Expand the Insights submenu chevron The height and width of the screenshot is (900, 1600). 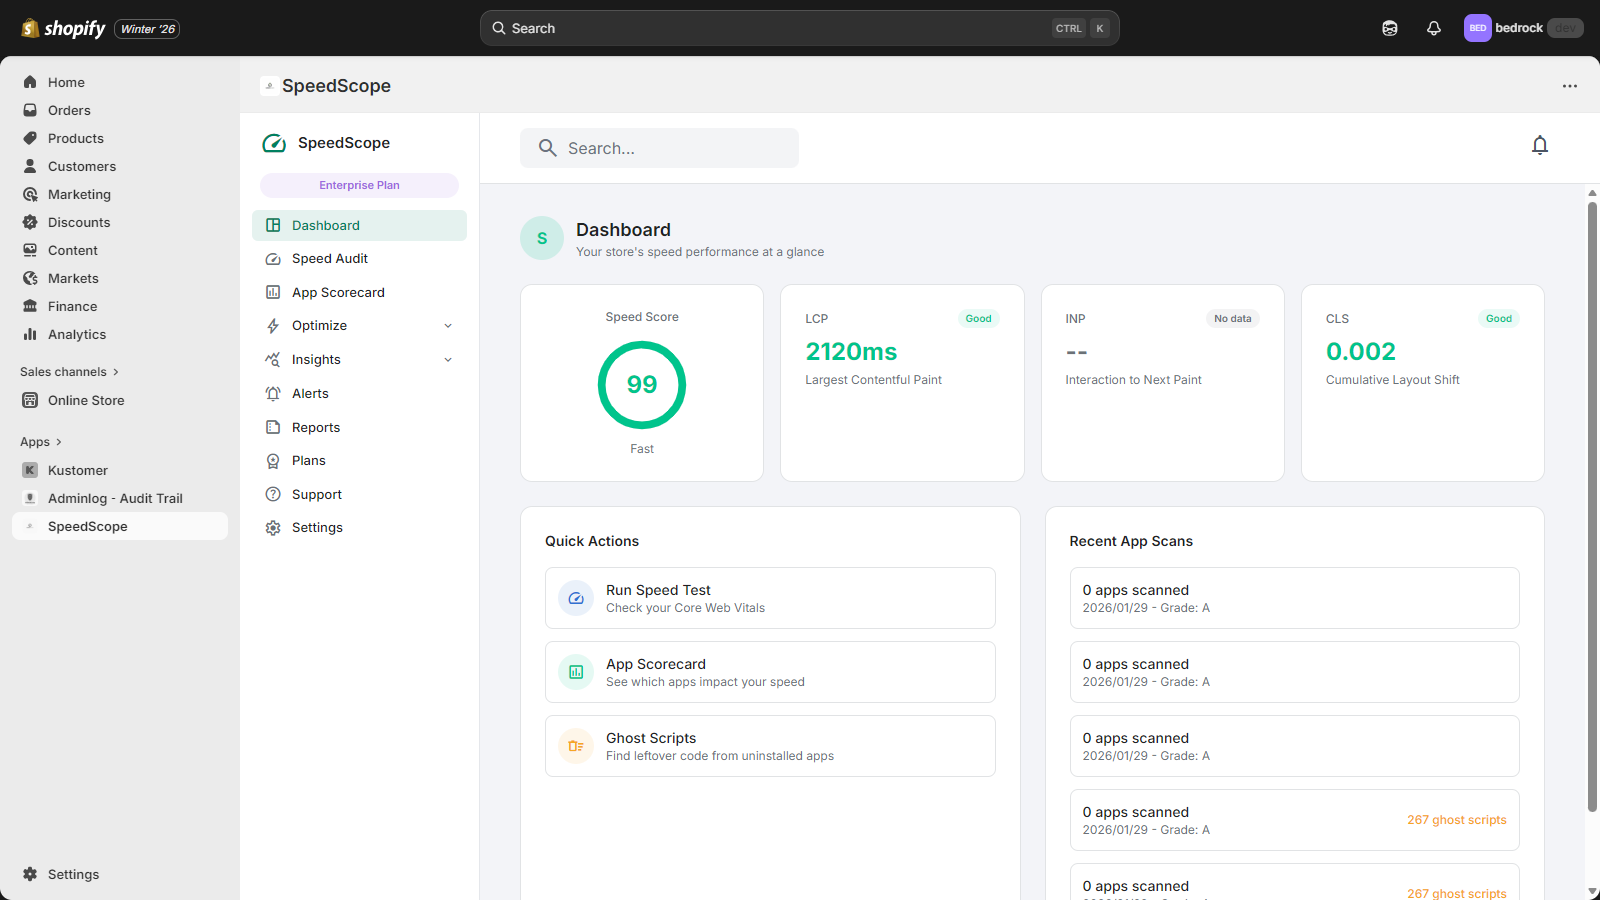tap(448, 360)
